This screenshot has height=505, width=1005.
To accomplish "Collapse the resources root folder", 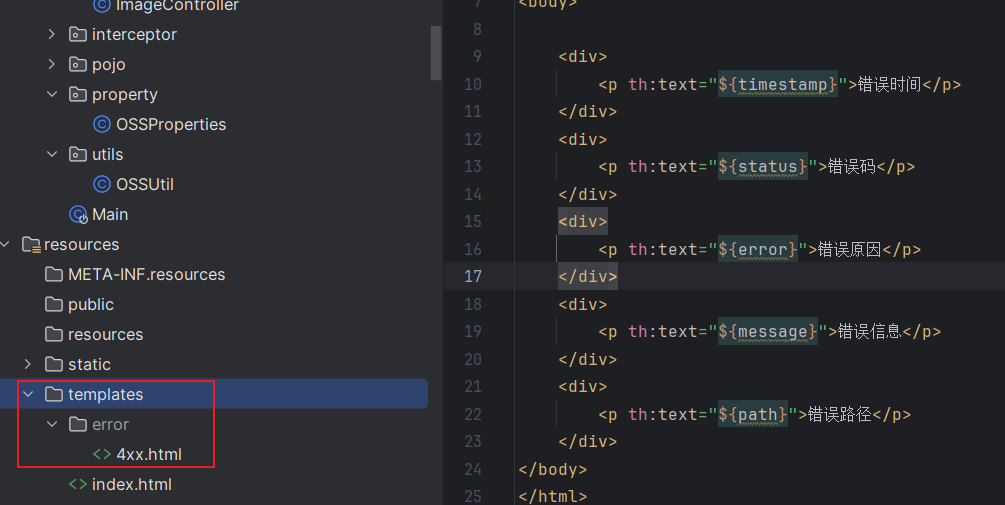I will click(x=5, y=244).
